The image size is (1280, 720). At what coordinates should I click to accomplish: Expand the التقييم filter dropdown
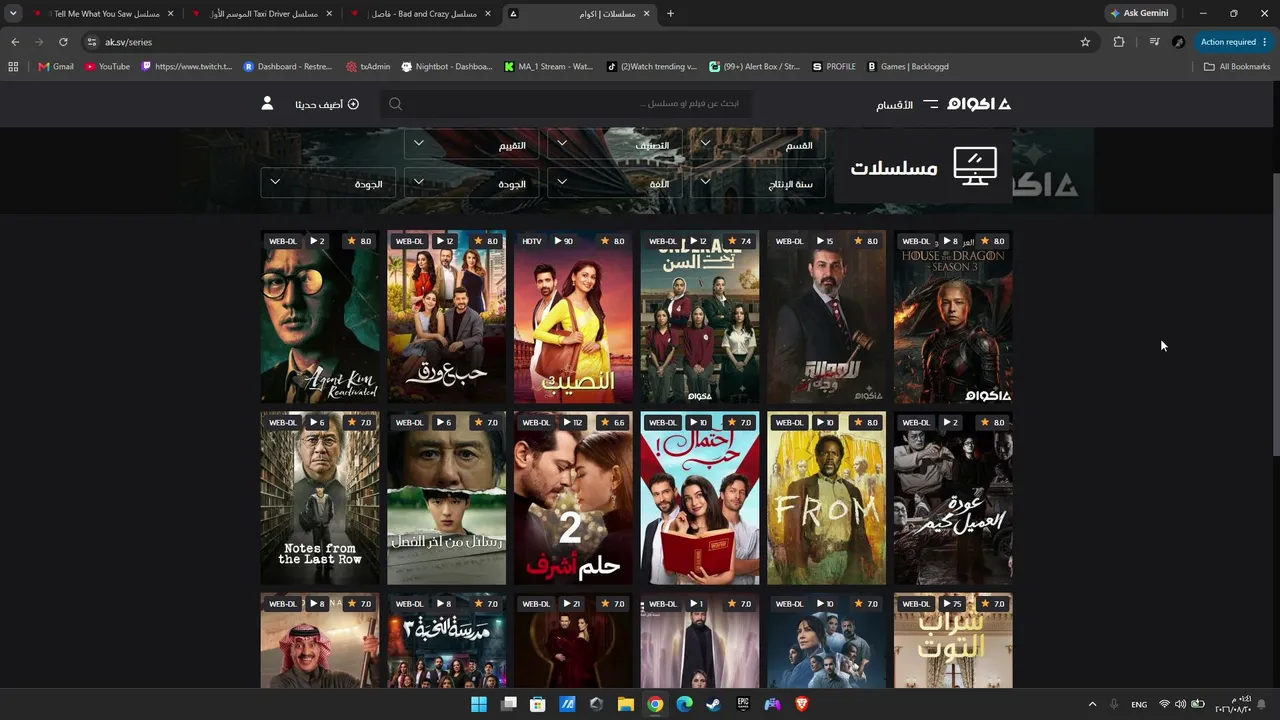click(471, 145)
